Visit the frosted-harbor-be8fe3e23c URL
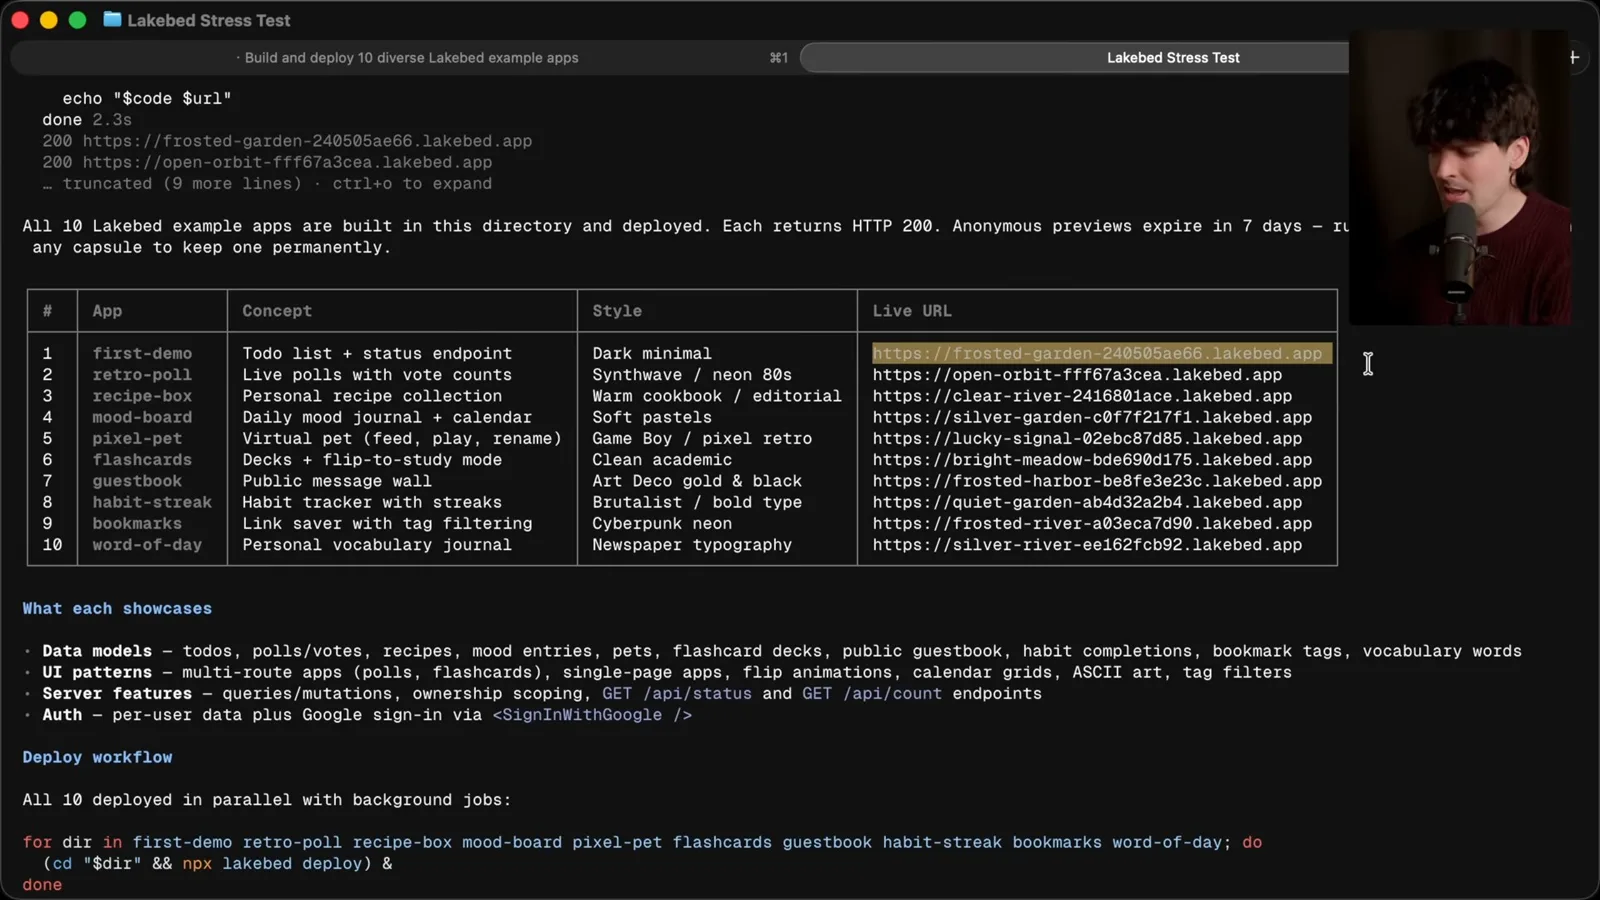The height and width of the screenshot is (900, 1600). coord(1097,481)
